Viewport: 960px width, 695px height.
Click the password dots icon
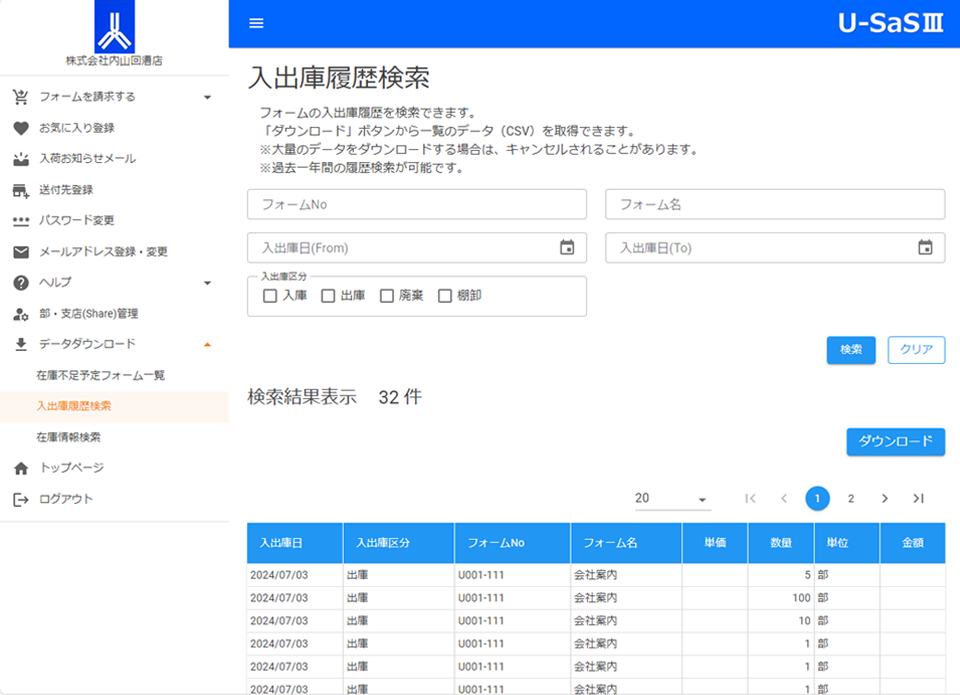coord(21,221)
